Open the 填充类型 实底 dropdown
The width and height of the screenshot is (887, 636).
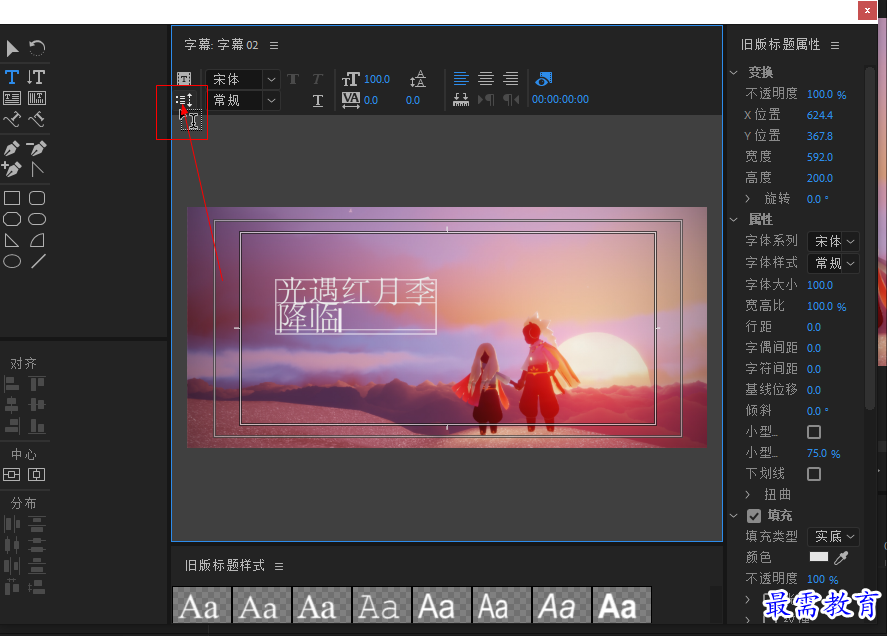833,536
